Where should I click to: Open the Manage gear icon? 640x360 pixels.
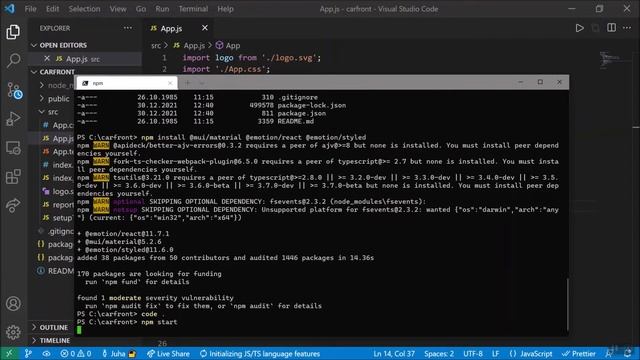(13, 332)
